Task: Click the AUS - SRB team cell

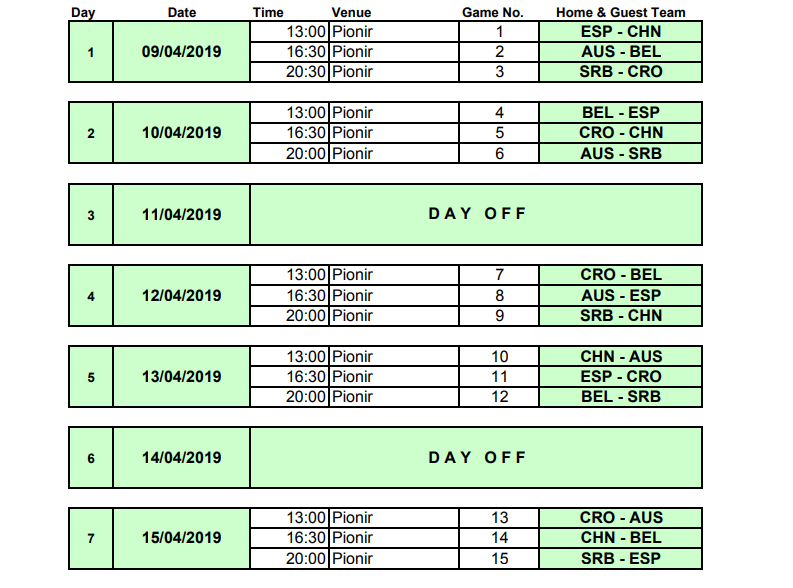Action: (620, 154)
